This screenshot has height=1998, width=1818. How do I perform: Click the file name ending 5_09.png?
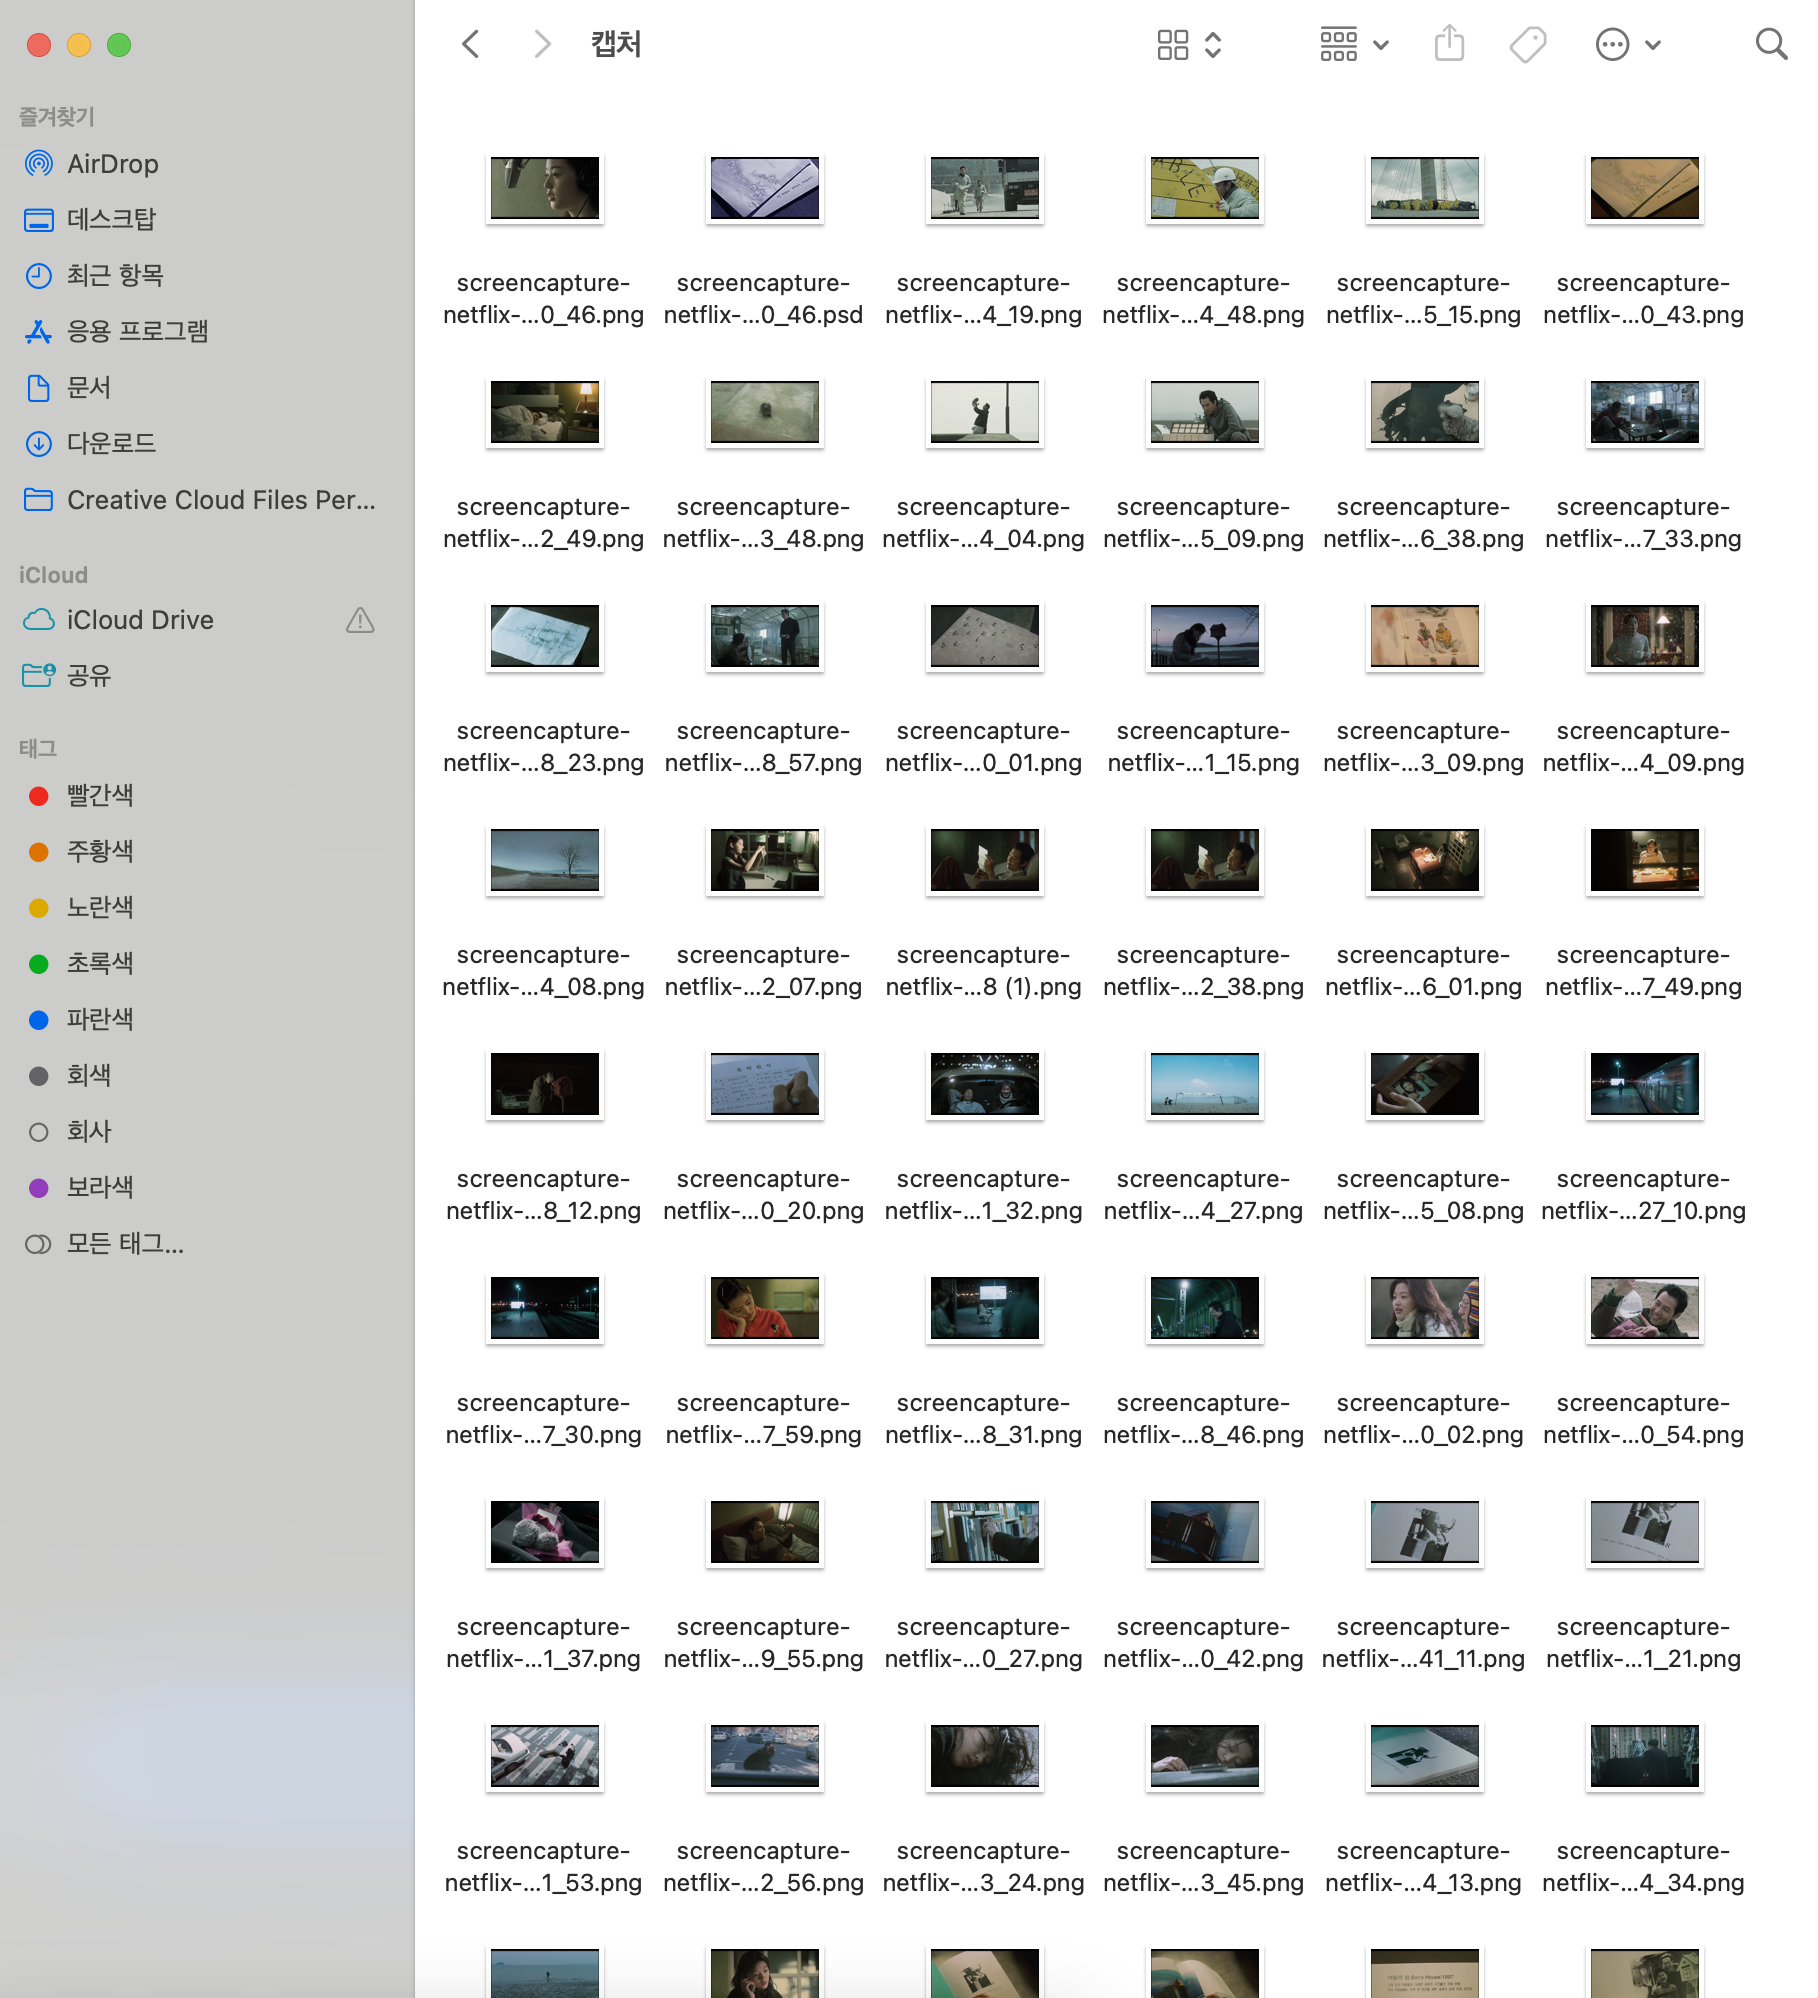1204,523
